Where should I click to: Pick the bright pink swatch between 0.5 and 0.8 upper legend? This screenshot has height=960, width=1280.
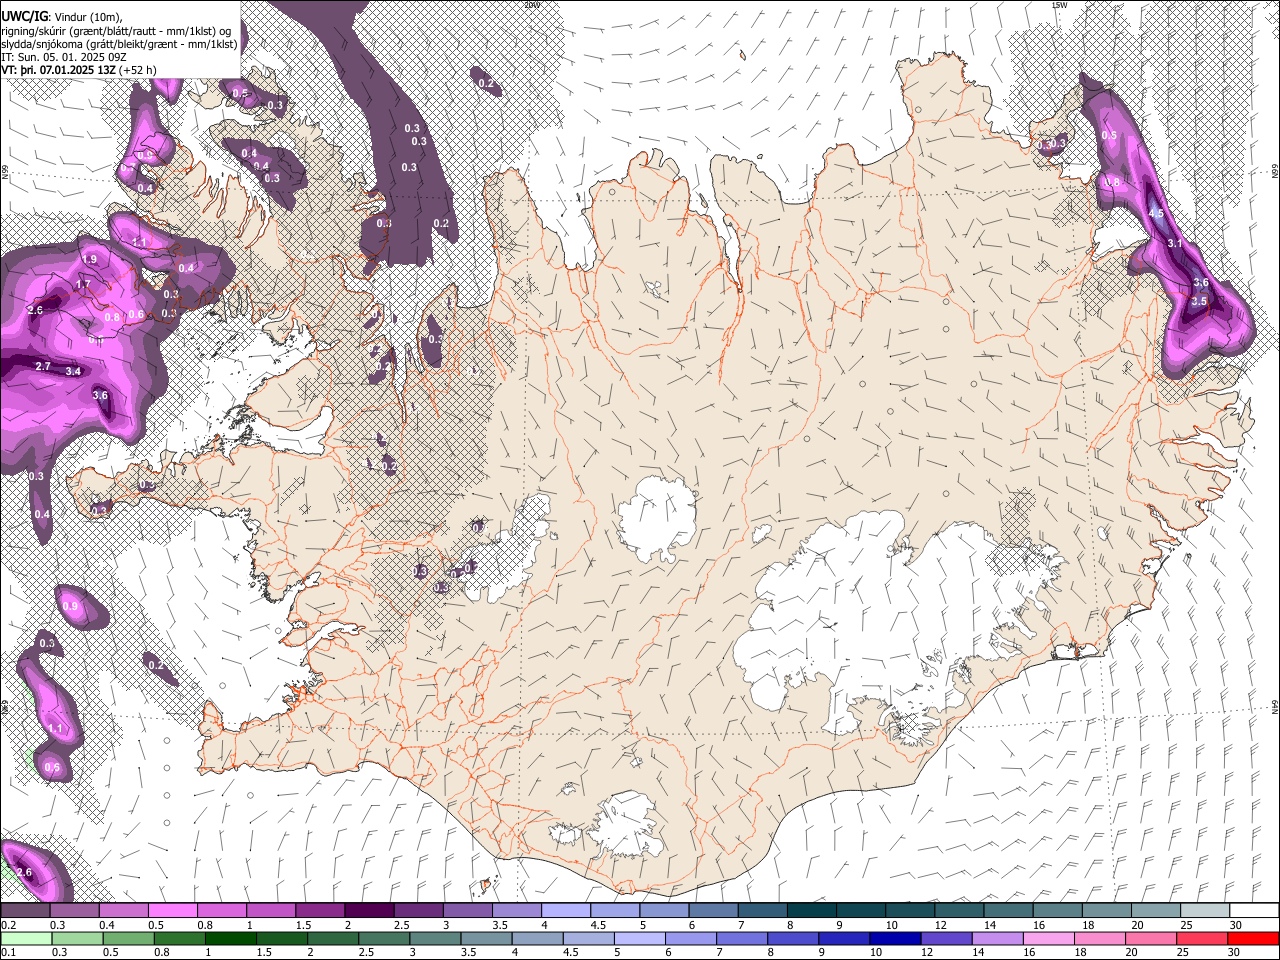[173, 911]
